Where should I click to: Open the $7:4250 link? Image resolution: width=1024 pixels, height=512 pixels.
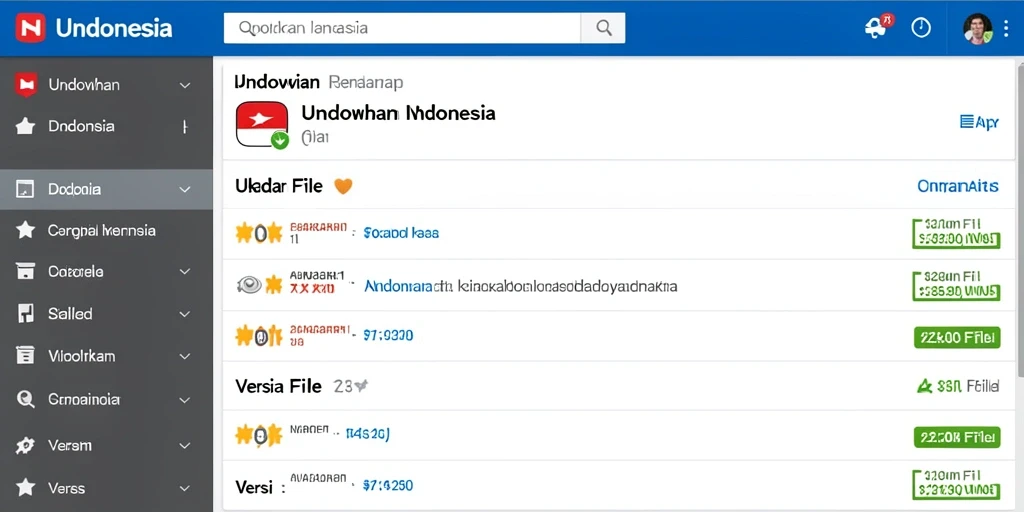pyautogui.click(x=388, y=486)
